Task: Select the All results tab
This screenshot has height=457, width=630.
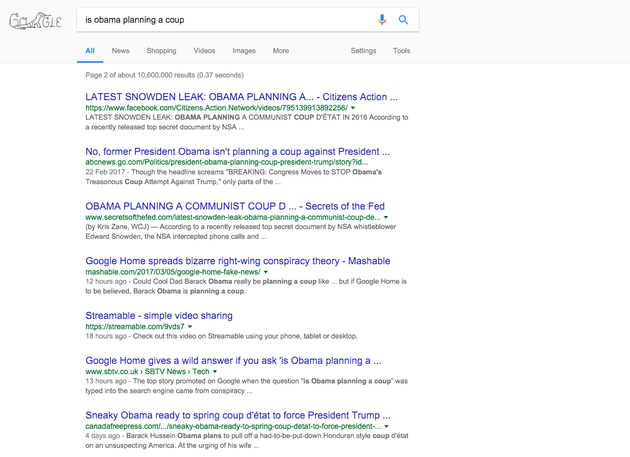Action: [x=90, y=51]
